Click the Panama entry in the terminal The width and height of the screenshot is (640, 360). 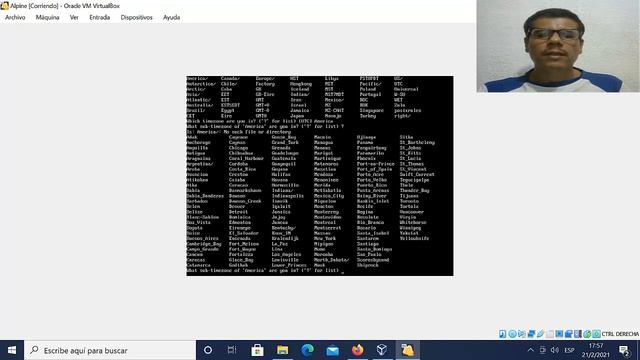365,142
